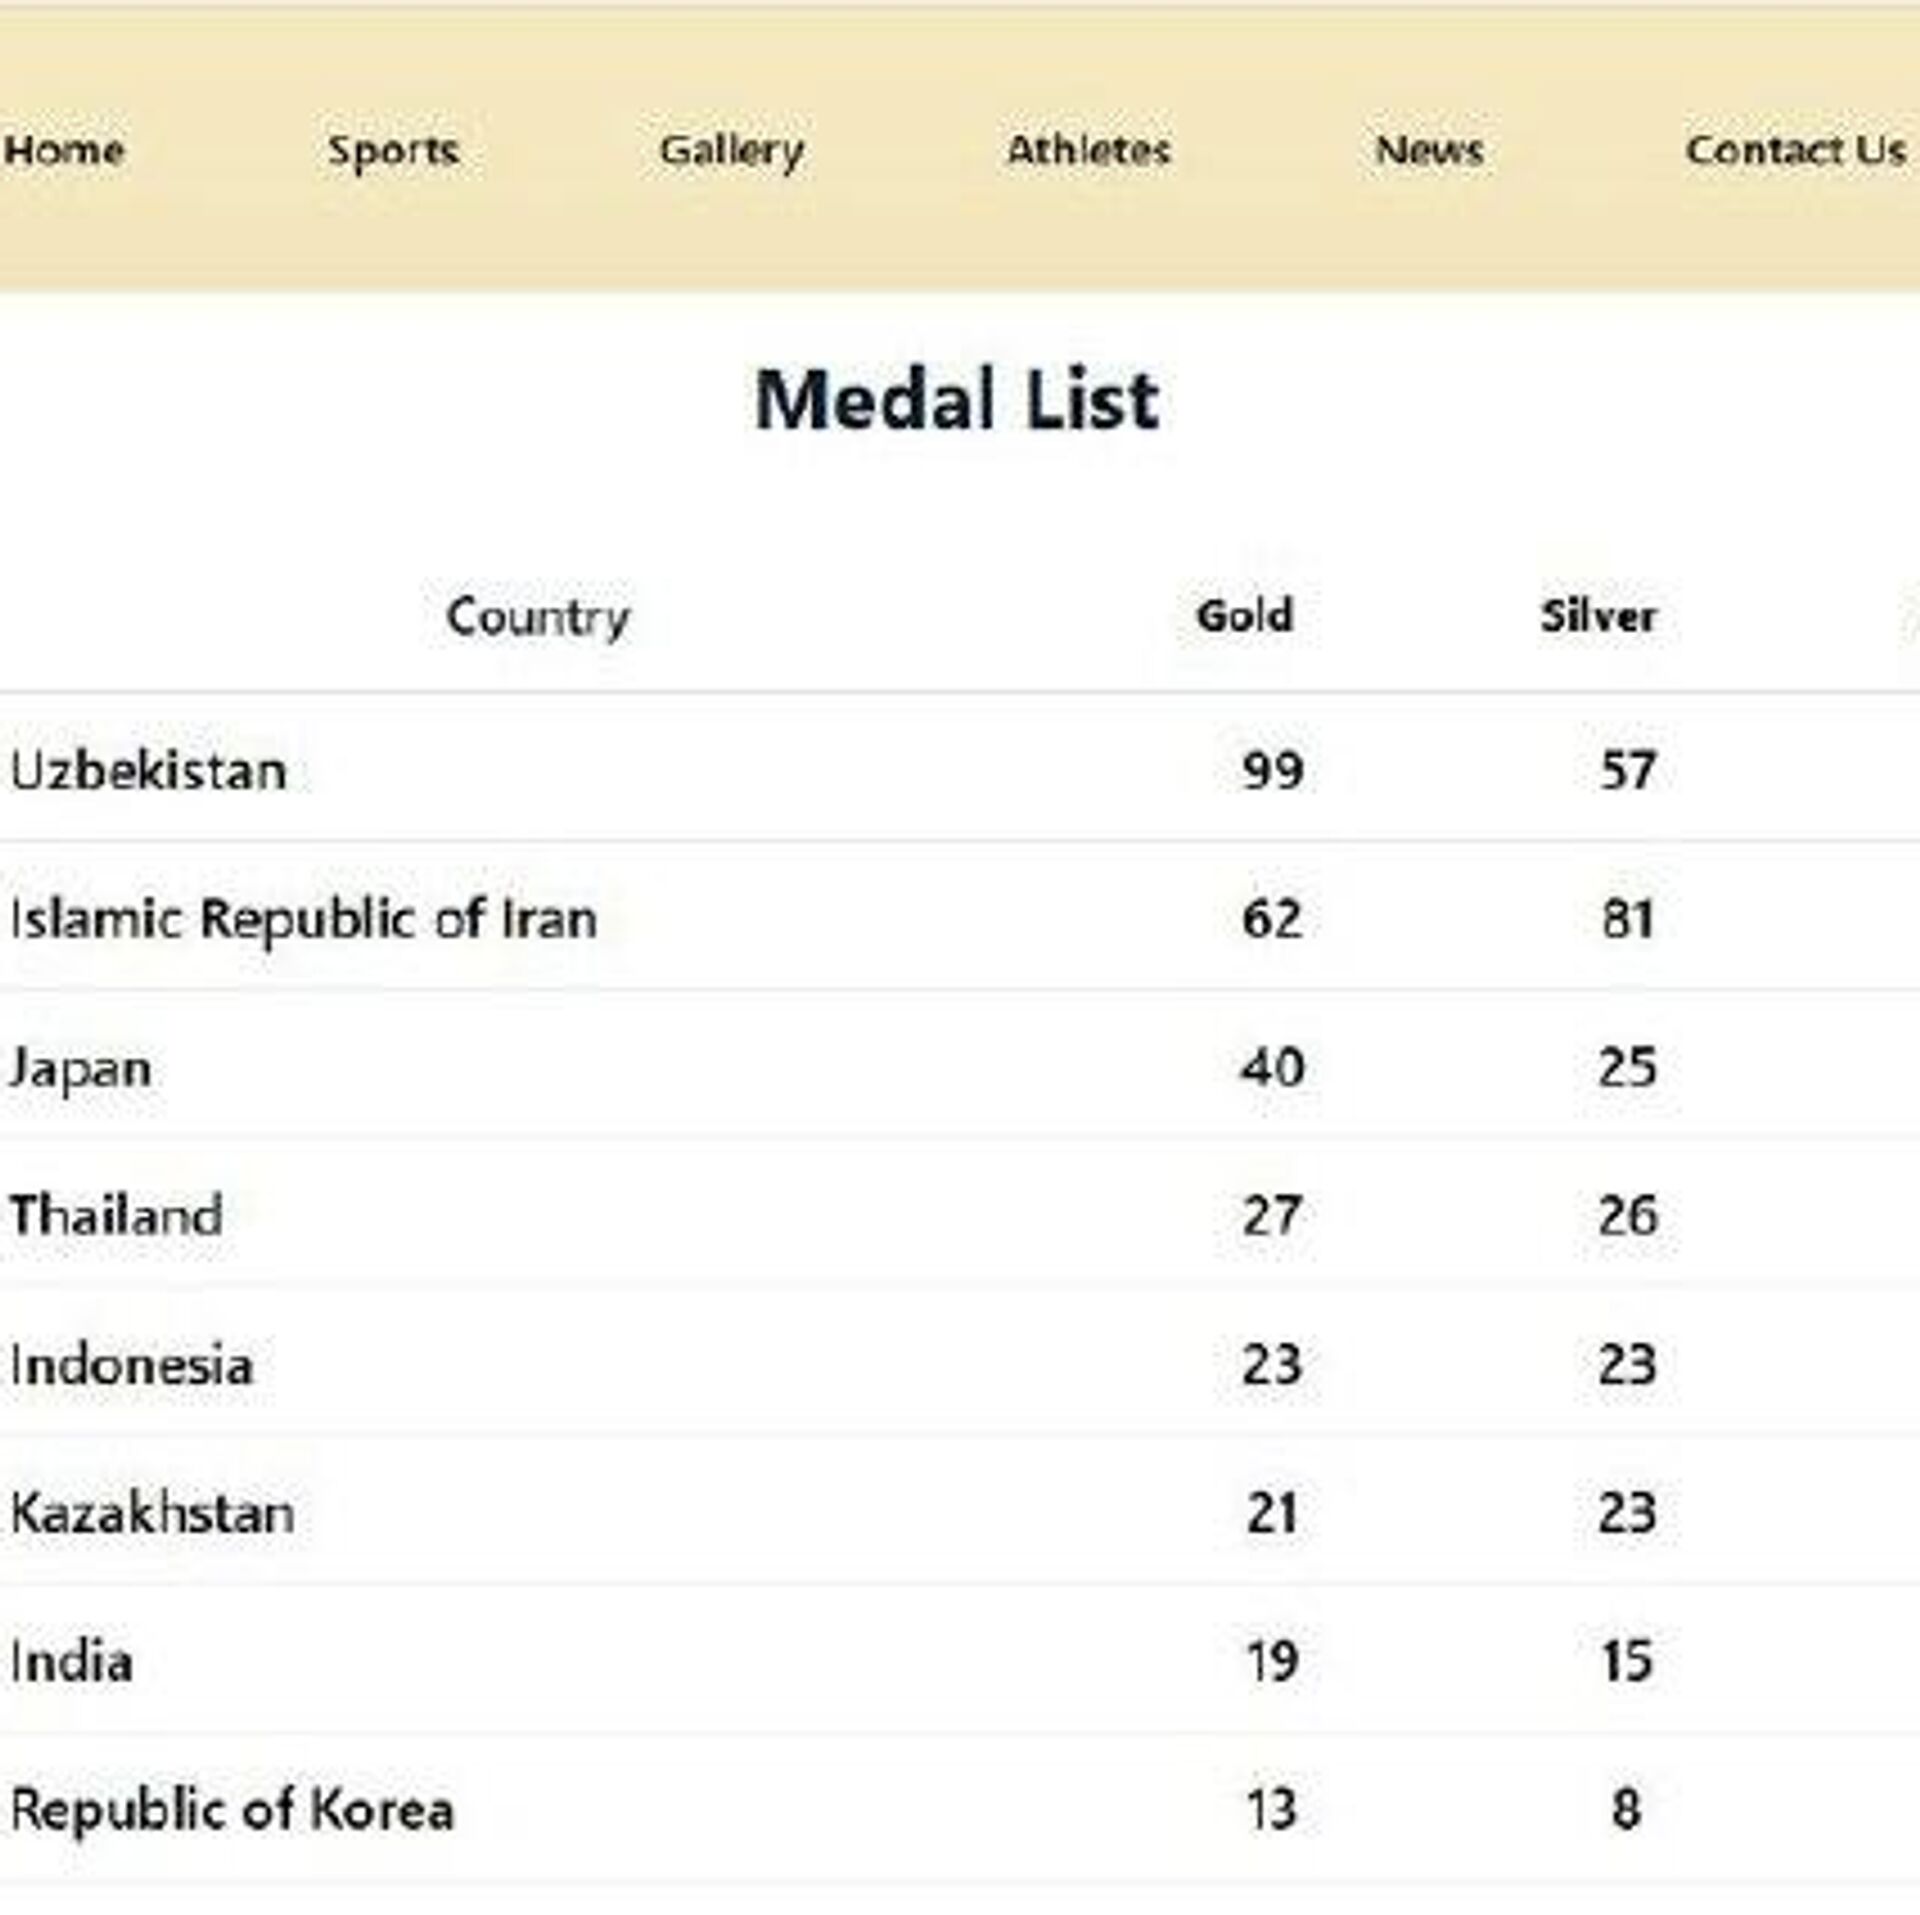Click Iran's silver count of 81
Viewport: 1920px width, 1915px height.
(x=1628, y=919)
